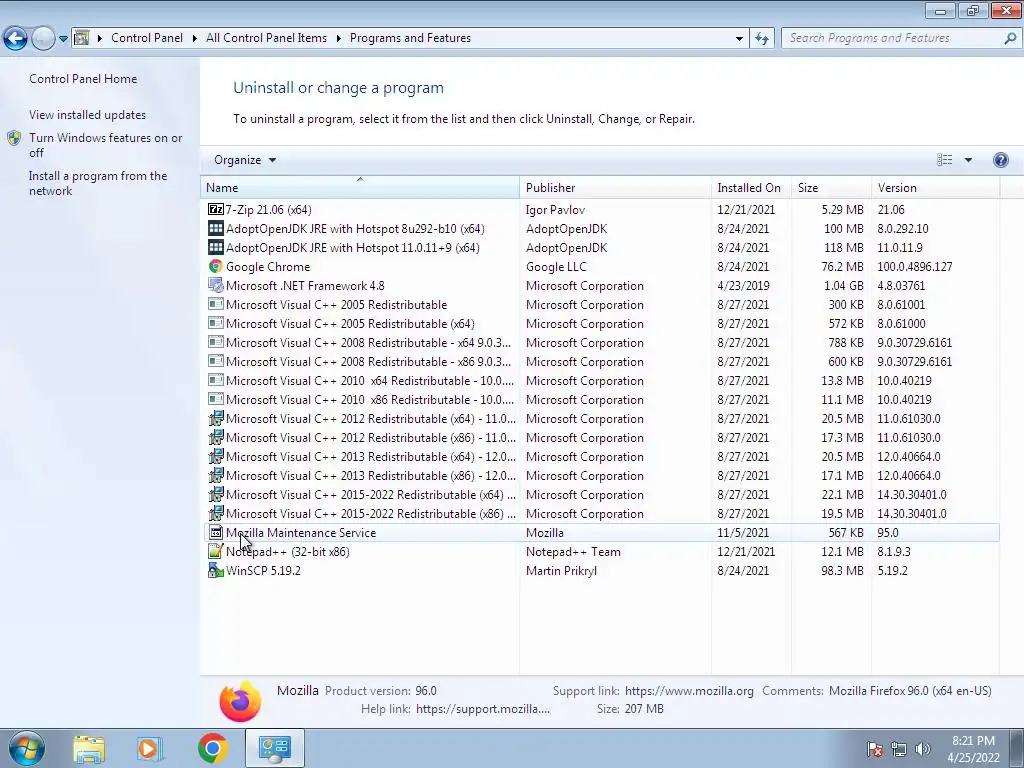Click the 7-Zip program icon
The width and height of the screenshot is (1024, 768).
(216, 210)
